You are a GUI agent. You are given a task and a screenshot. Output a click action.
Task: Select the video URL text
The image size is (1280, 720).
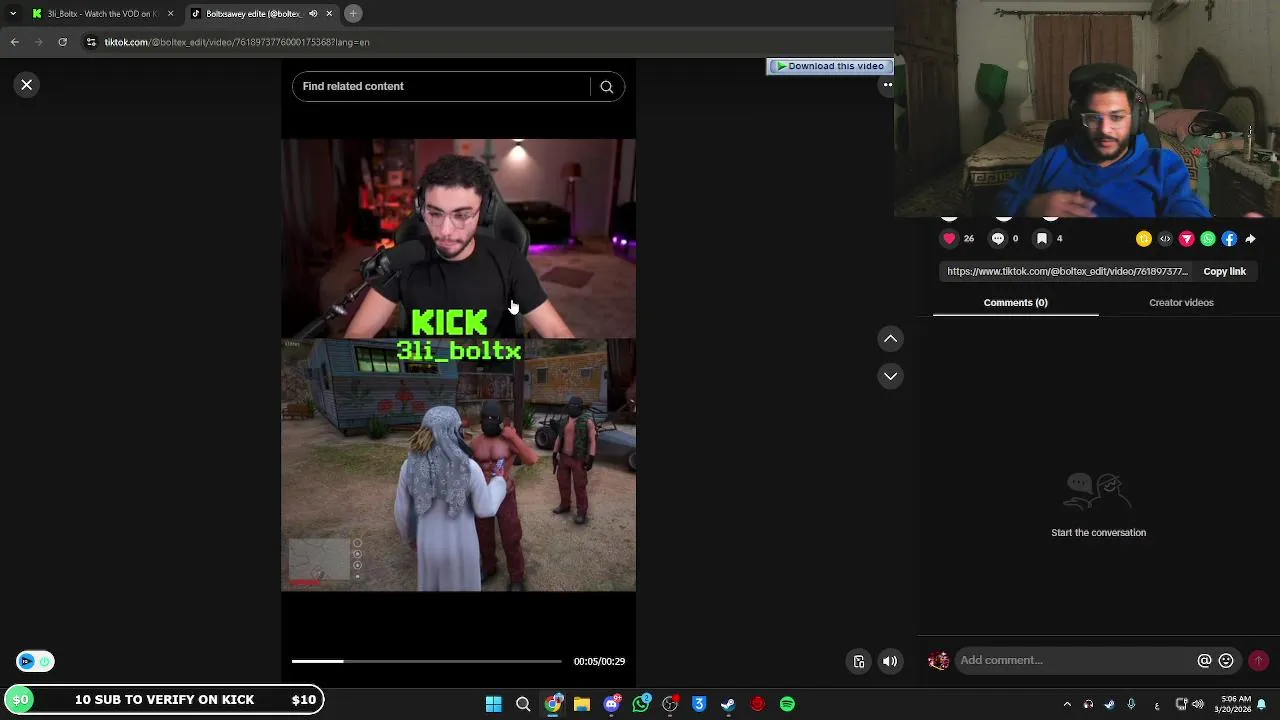1067,272
